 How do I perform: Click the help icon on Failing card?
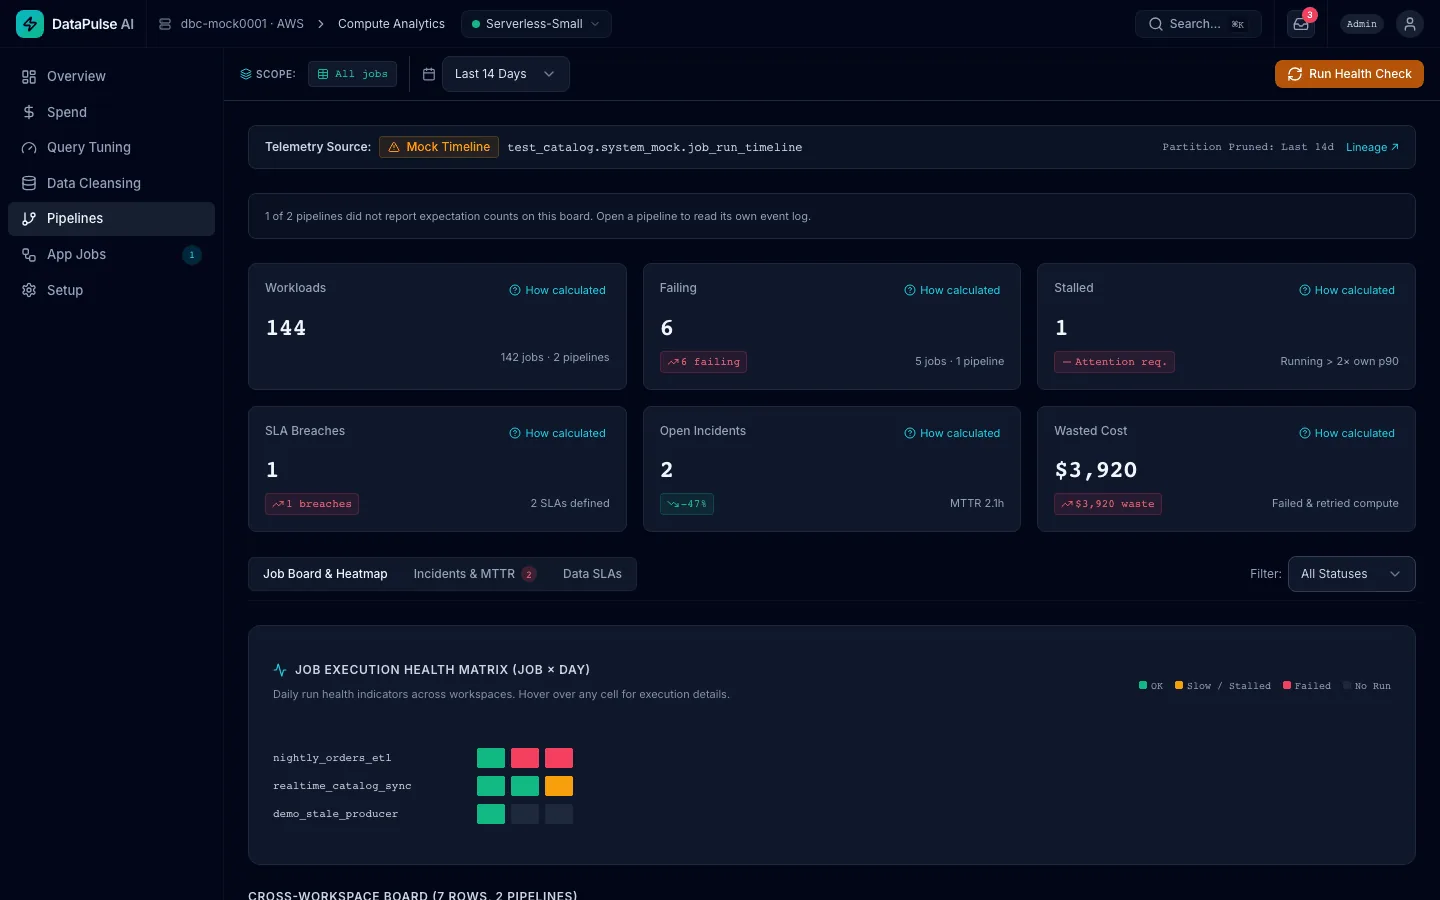coord(910,290)
